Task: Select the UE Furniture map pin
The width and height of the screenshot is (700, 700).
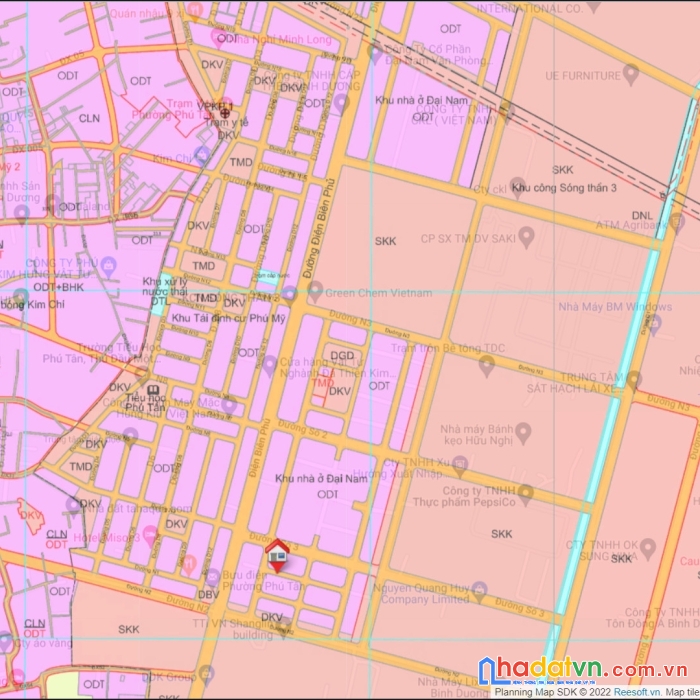Action: pyautogui.click(x=630, y=75)
